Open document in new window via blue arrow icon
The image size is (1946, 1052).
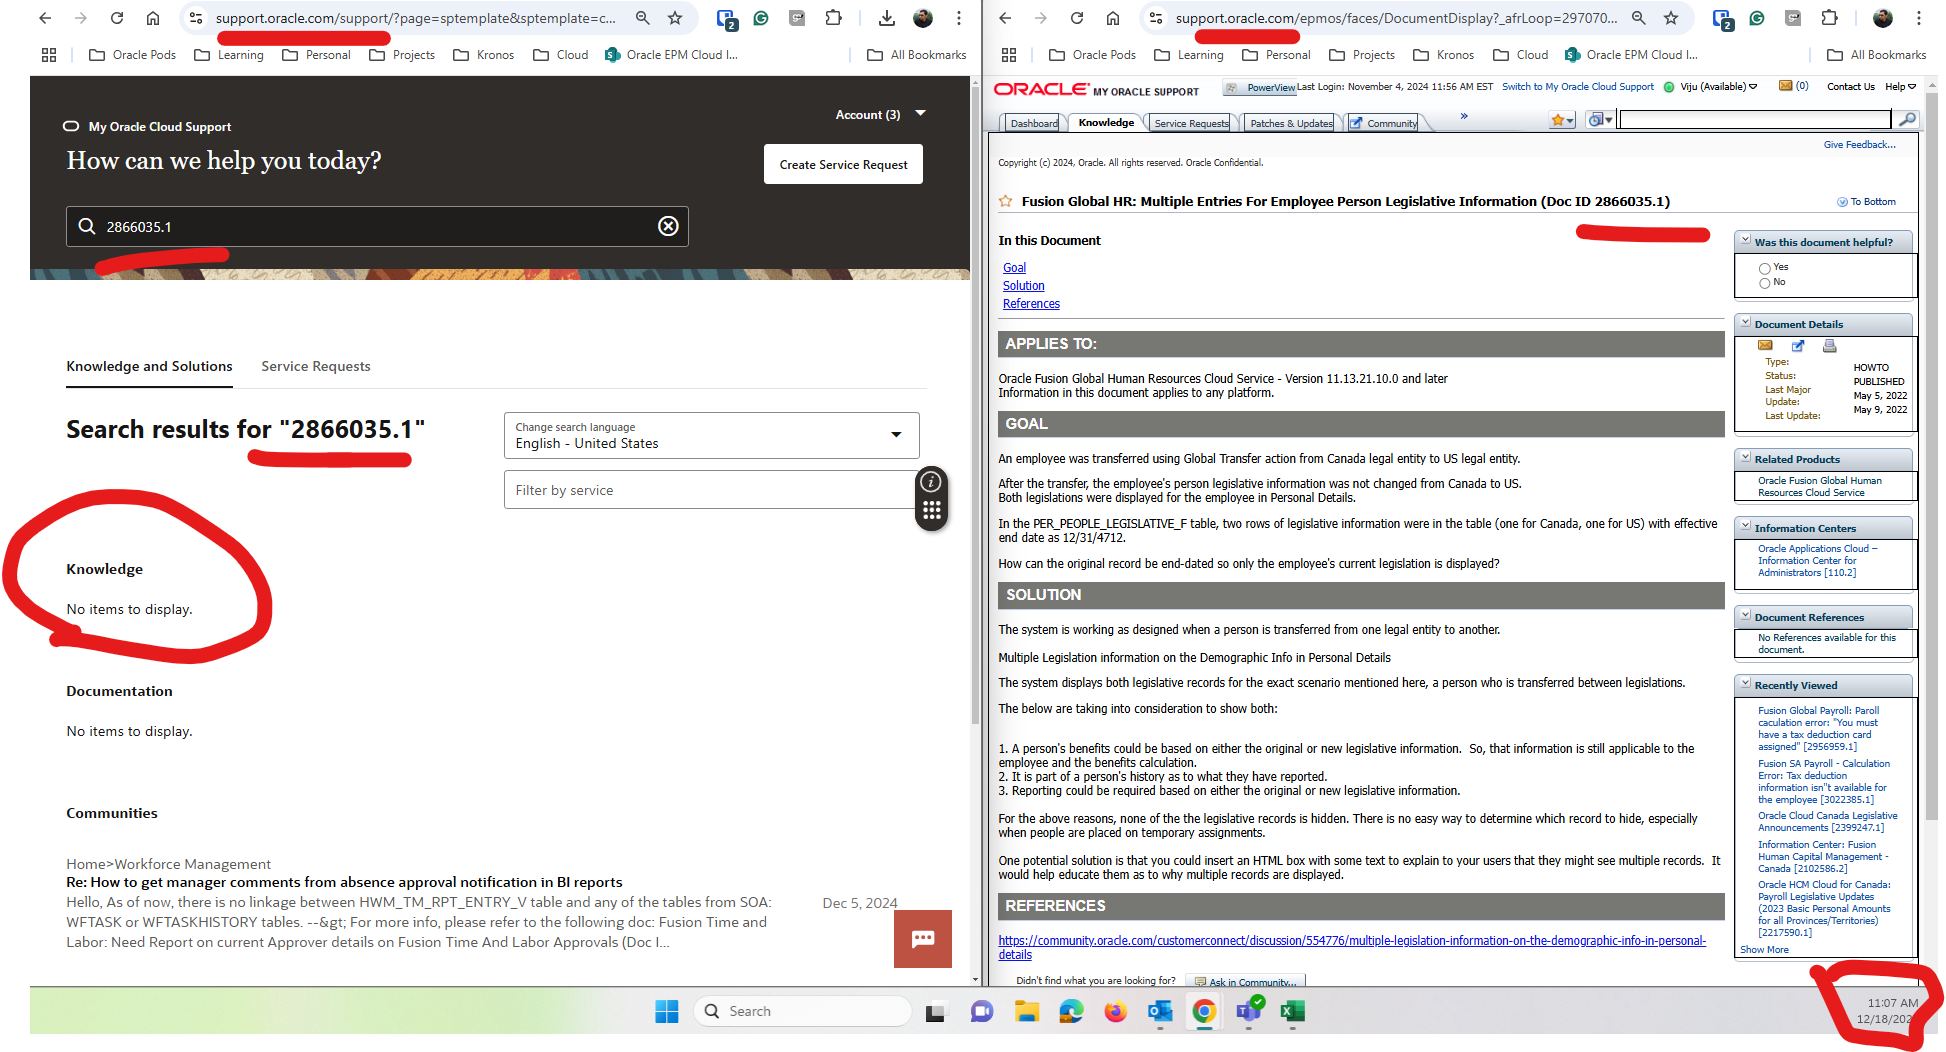[1798, 345]
